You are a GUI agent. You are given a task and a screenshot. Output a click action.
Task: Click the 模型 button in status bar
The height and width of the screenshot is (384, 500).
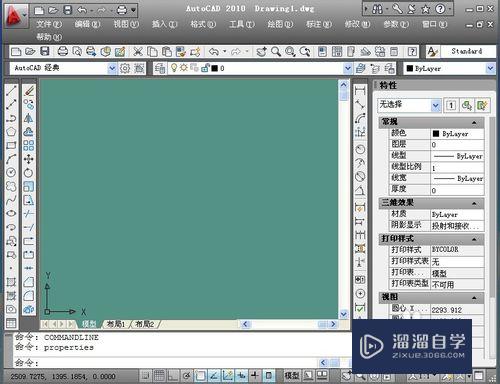tap(292, 376)
